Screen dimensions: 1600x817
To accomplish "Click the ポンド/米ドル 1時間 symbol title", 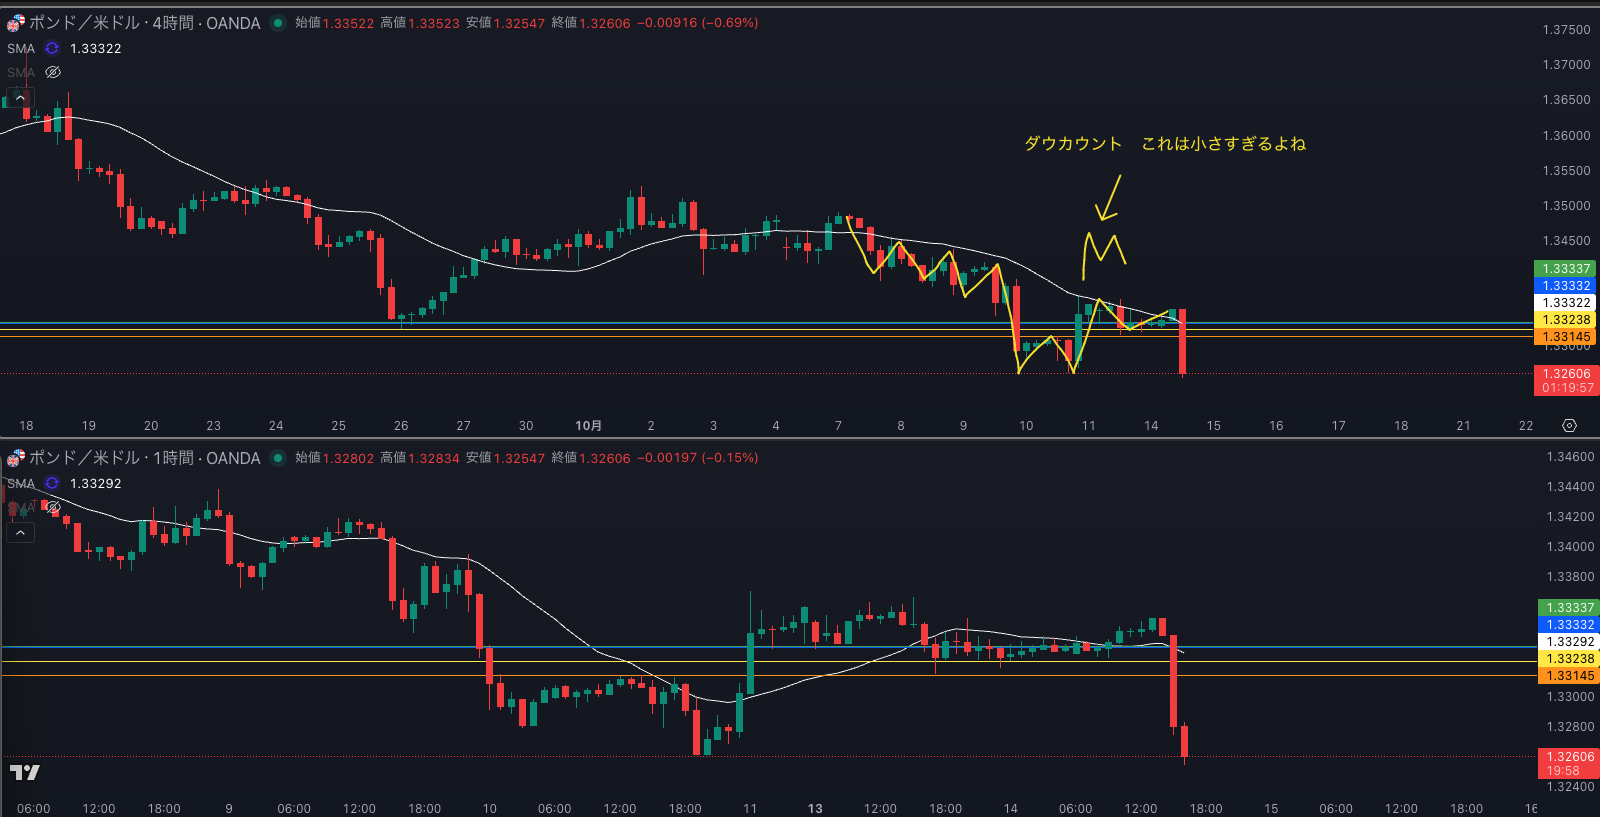I will pyautogui.click(x=145, y=458).
